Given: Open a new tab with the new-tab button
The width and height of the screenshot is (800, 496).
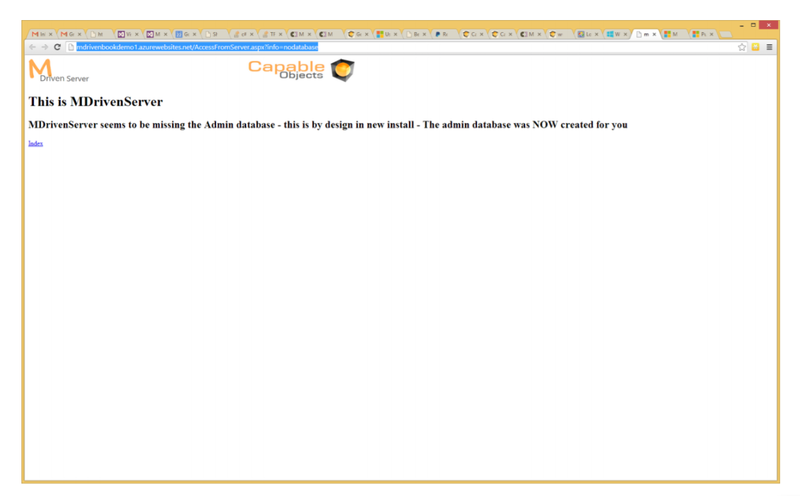Looking at the screenshot, I should [x=726, y=34].
